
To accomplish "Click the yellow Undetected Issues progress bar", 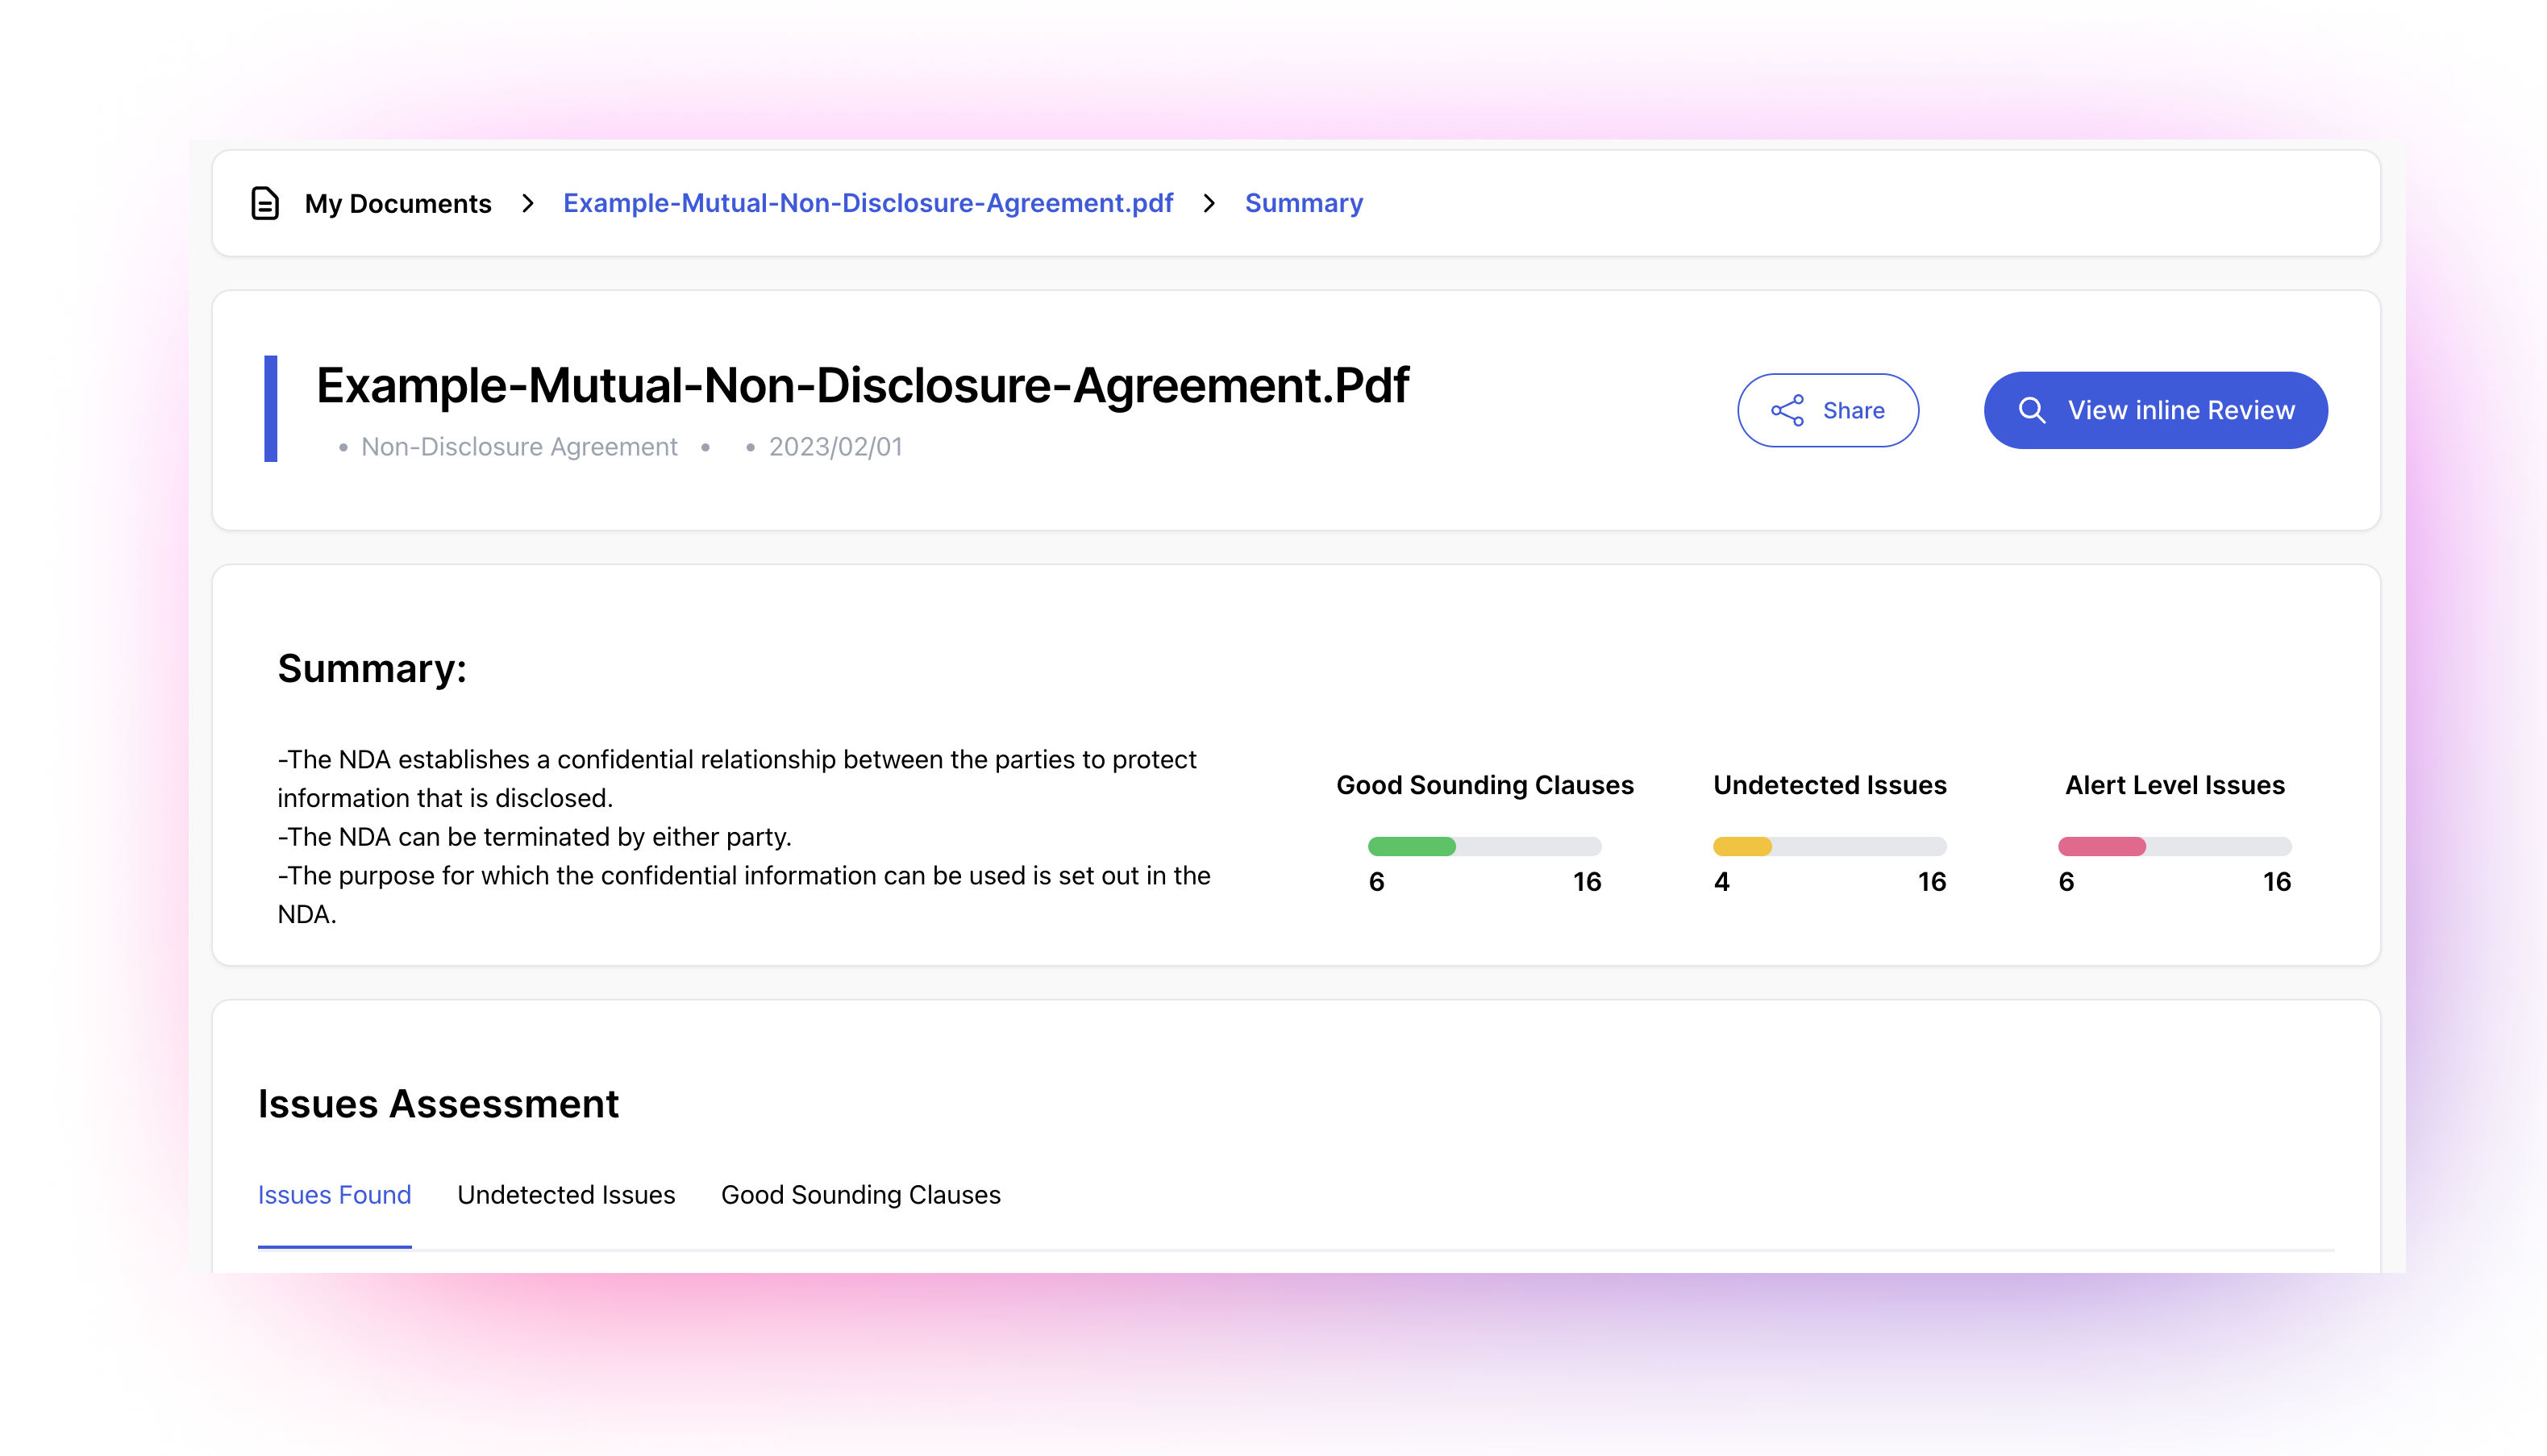I will point(1829,847).
